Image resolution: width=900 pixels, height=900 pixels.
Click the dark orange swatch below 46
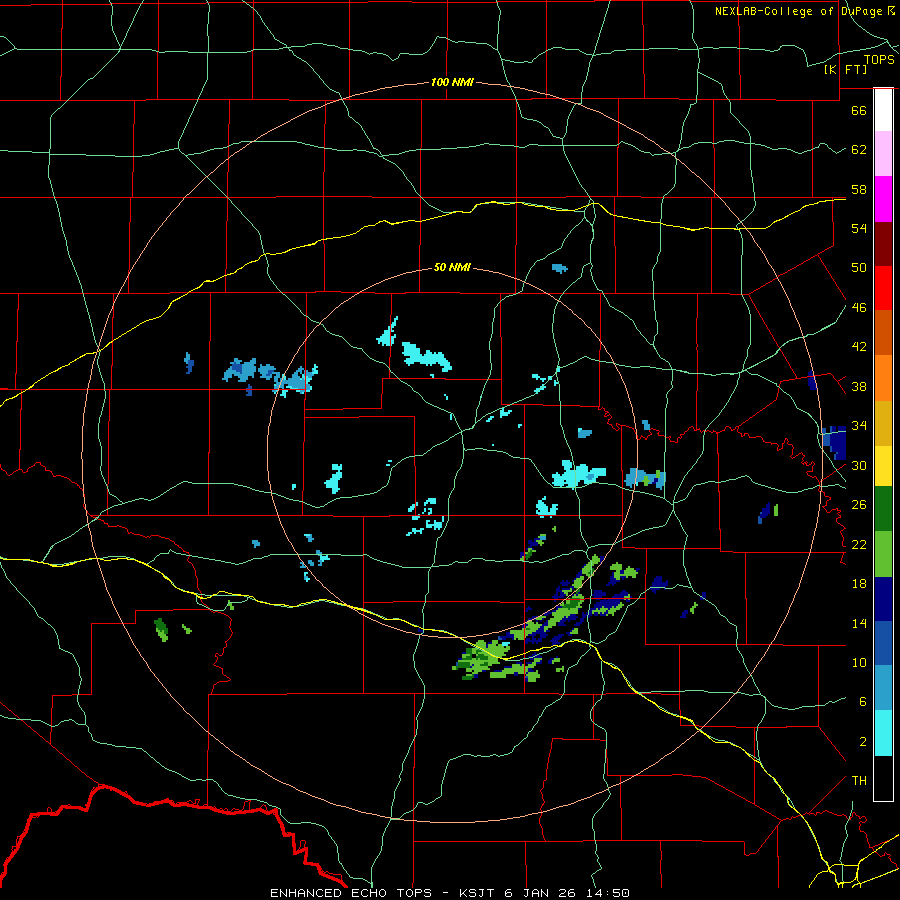coord(883,333)
